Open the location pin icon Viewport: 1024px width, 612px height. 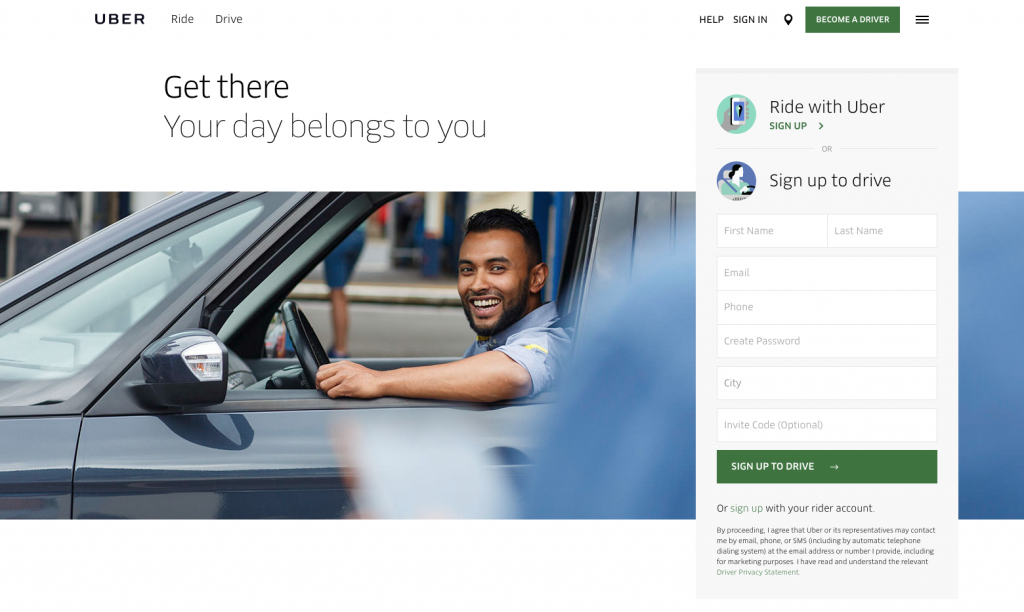(788, 20)
